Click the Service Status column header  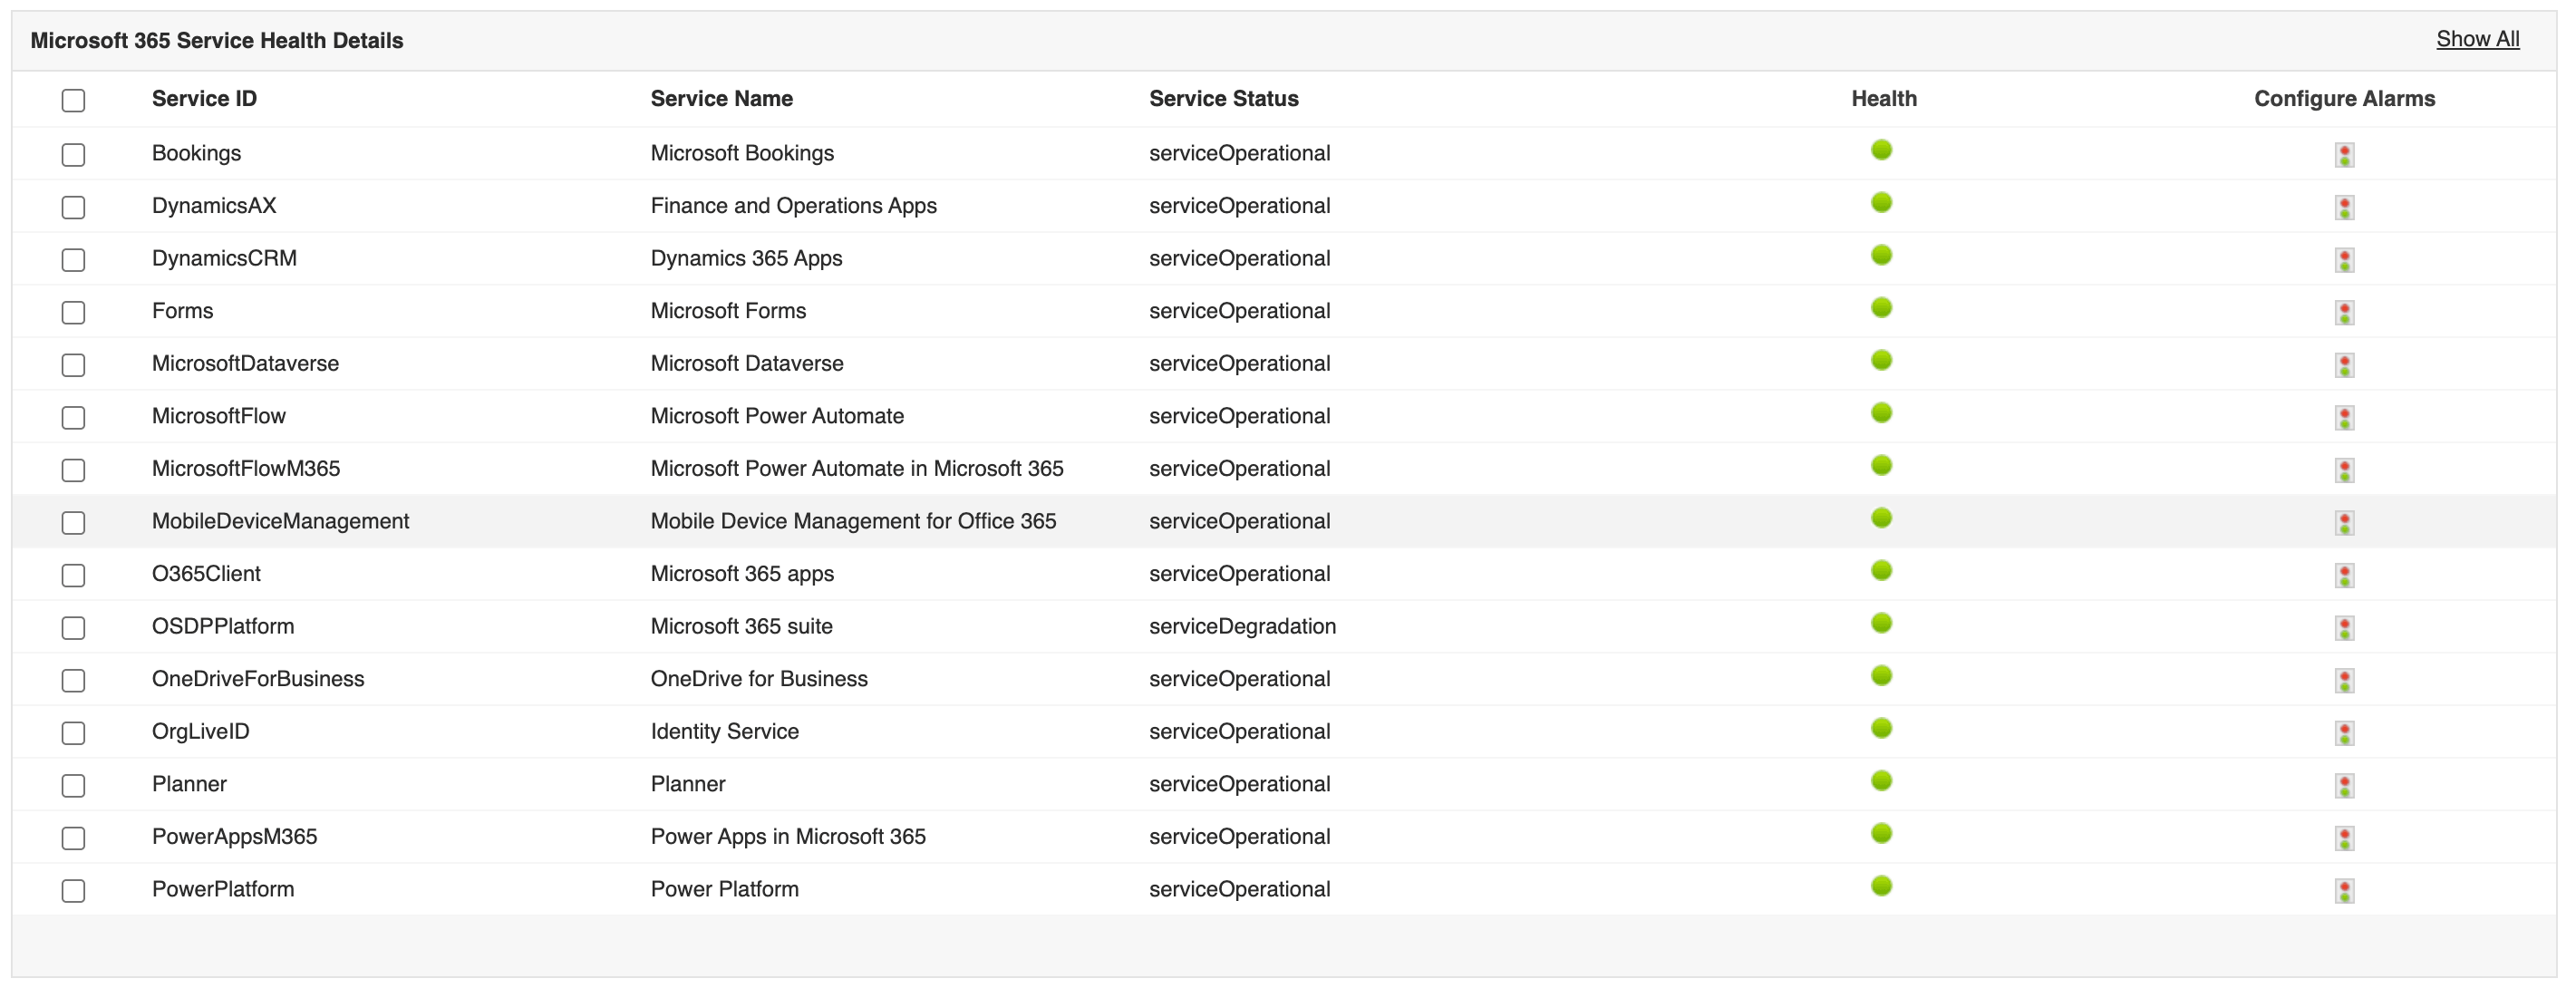click(1223, 98)
